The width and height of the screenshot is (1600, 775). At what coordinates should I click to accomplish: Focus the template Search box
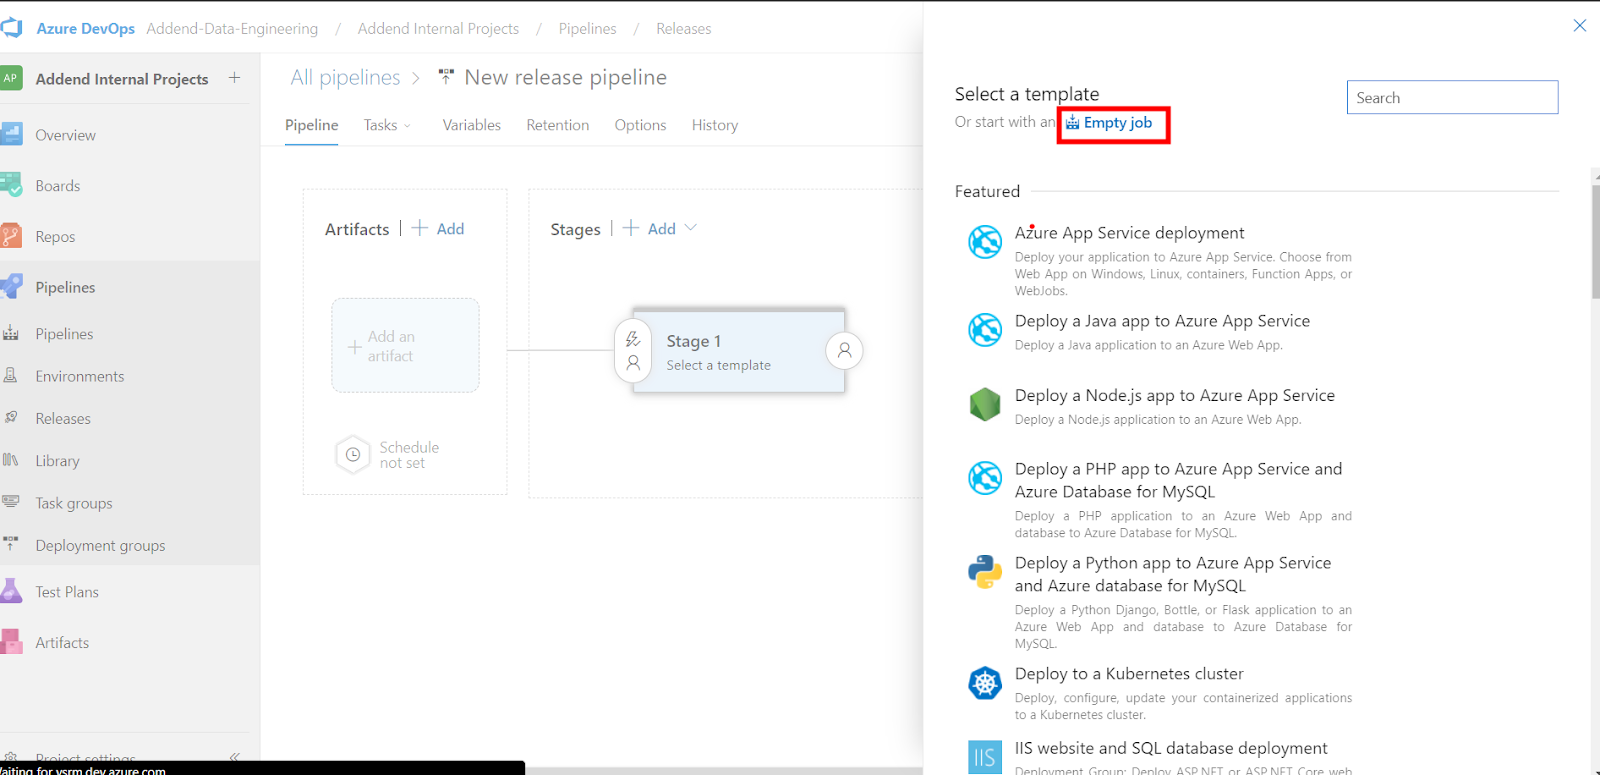1452,97
